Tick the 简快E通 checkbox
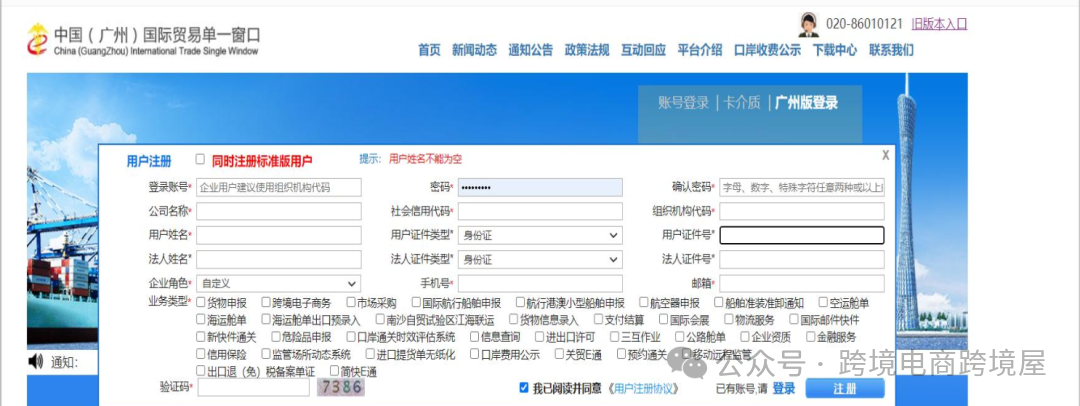The width and height of the screenshot is (1080, 406). coord(335,371)
